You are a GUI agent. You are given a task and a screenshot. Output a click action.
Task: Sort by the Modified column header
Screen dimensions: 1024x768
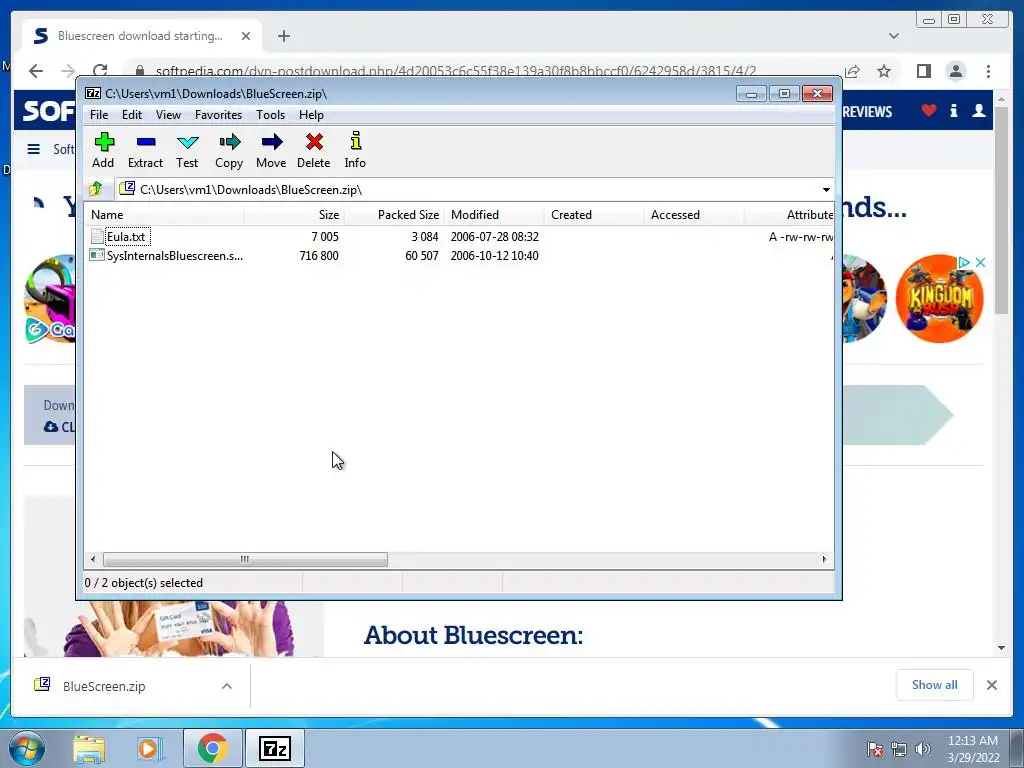coord(494,215)
